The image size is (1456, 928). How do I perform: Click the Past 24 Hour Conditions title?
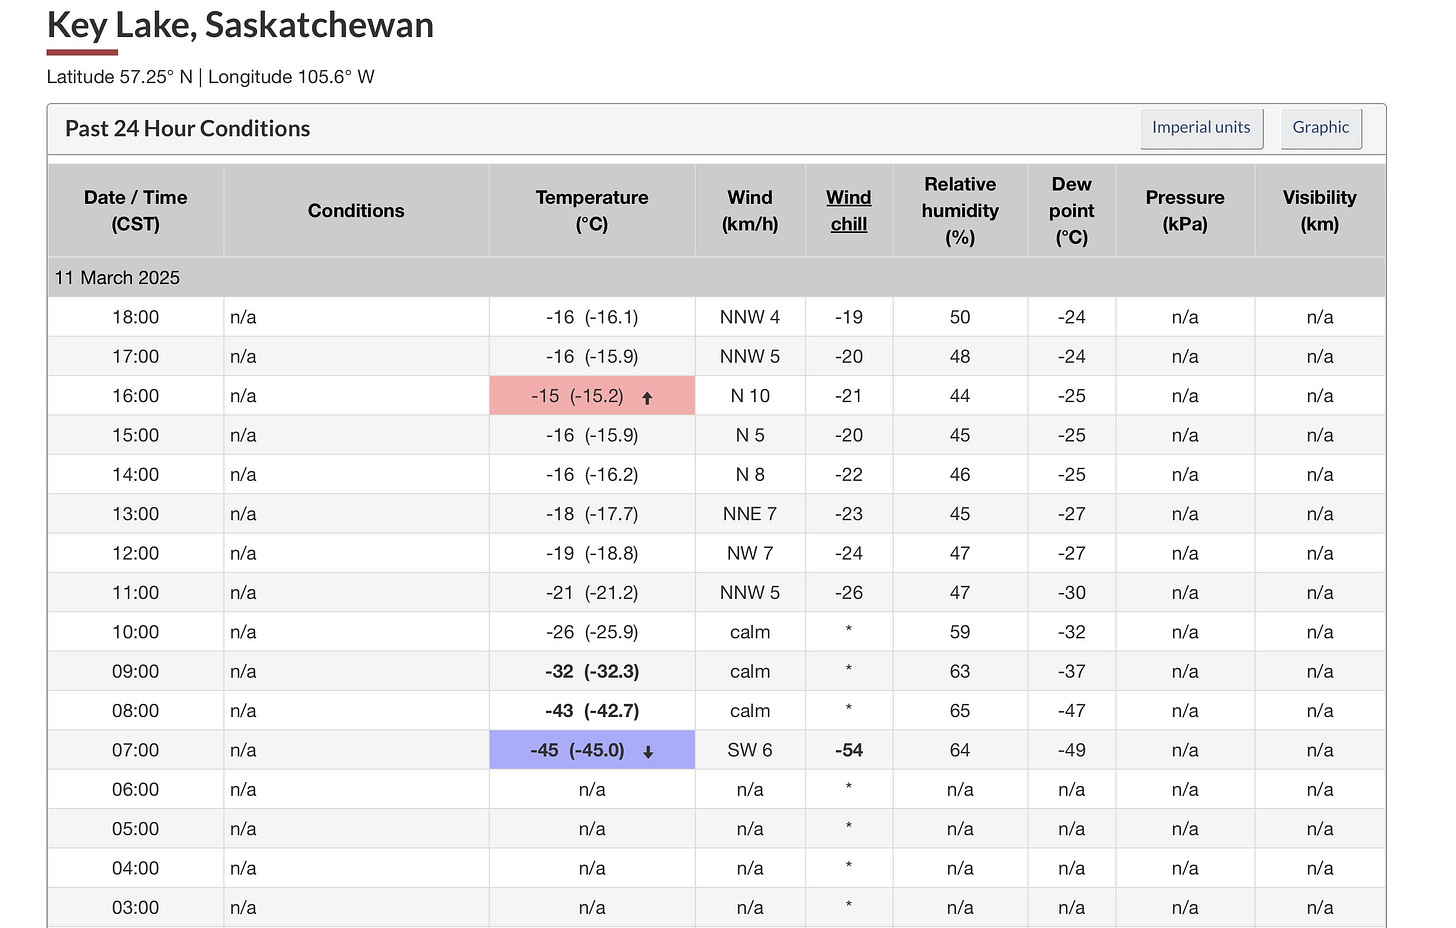point(188,129)
